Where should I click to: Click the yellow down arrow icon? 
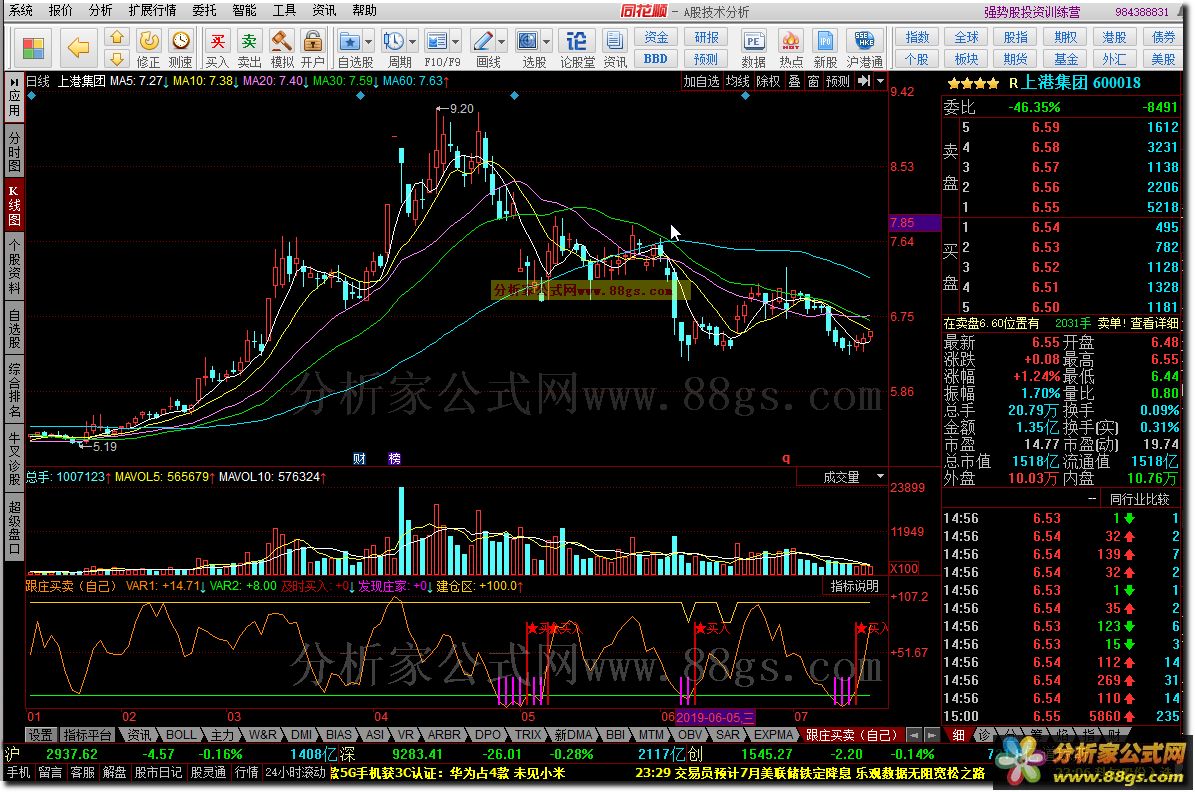point(117,59)
